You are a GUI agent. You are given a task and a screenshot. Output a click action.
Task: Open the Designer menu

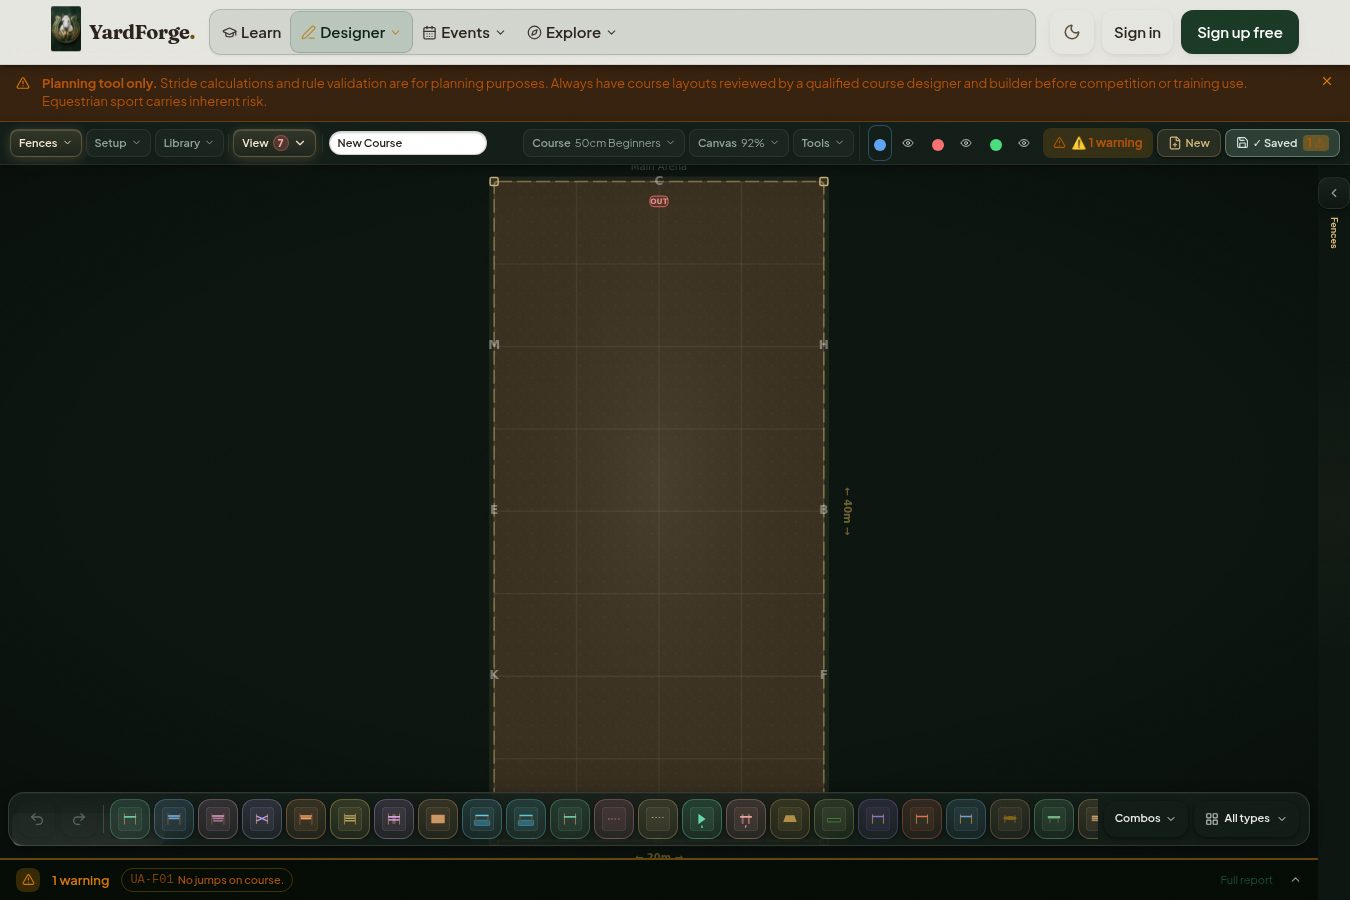coord(352,32)
